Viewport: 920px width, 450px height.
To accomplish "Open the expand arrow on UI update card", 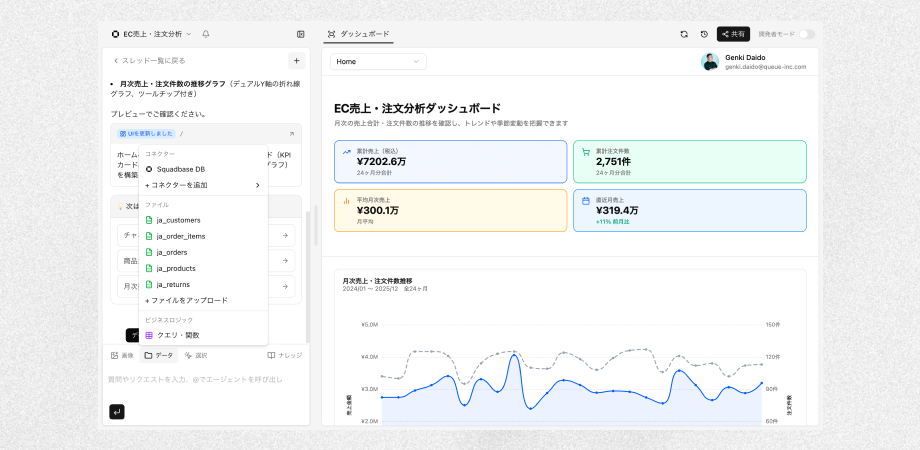I will [x=292, y=134].
